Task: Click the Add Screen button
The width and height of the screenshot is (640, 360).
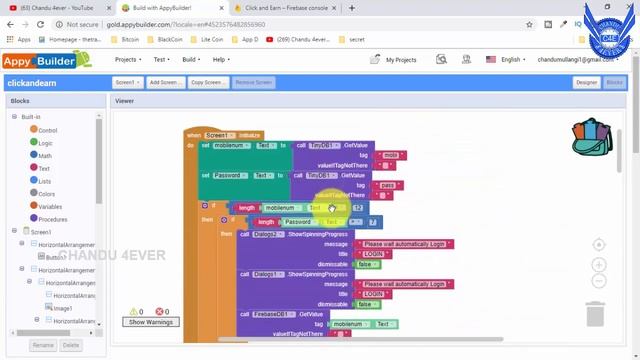Action: tap(165, 82)
